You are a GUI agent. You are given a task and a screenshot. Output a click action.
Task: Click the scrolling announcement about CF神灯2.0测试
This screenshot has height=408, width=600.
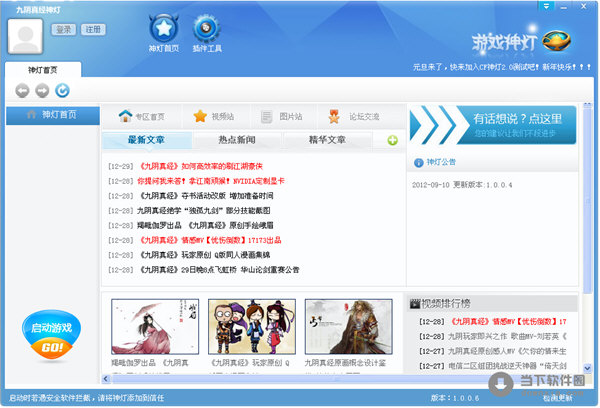(x=502, y=67)
